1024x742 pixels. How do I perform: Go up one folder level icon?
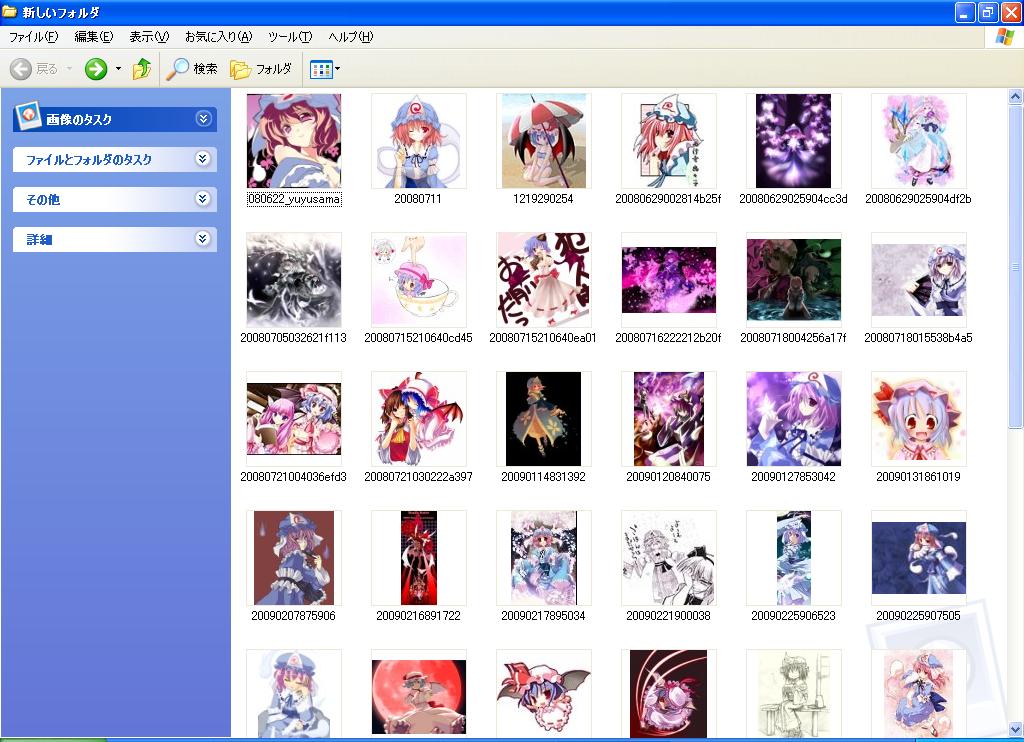pos(142,69)
